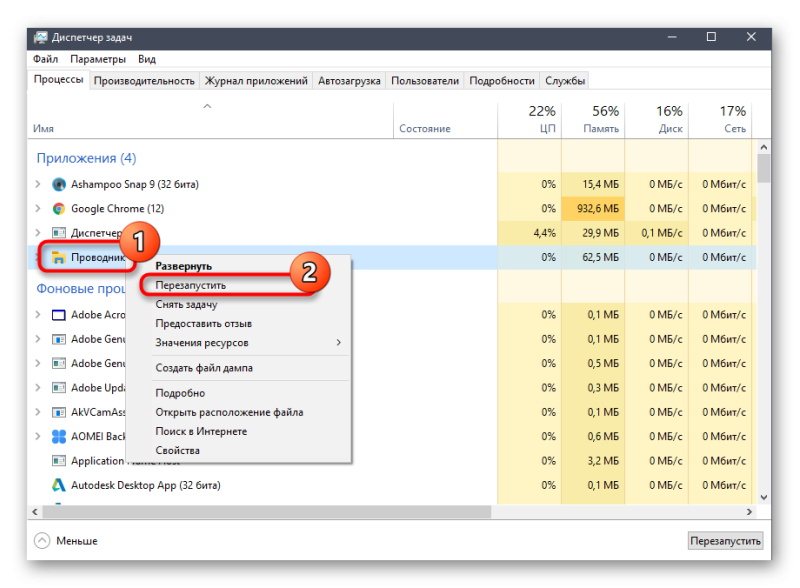Click the Adobe Update process icon
Image resolution: width=800 pixels, height=588 pixels.
click(x=59, y=388)
